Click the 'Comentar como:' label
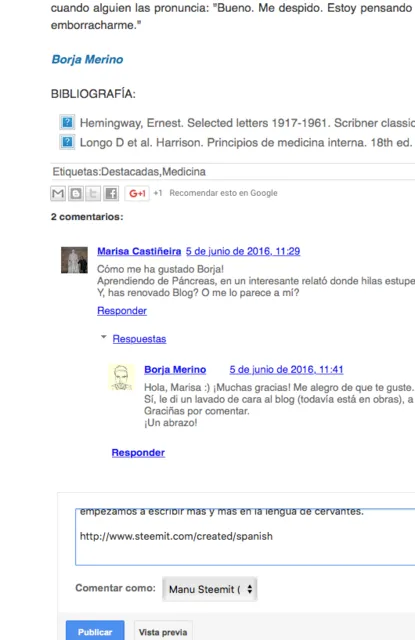The height and width of the screenshot is (640, 415). [x=115, y=588]
